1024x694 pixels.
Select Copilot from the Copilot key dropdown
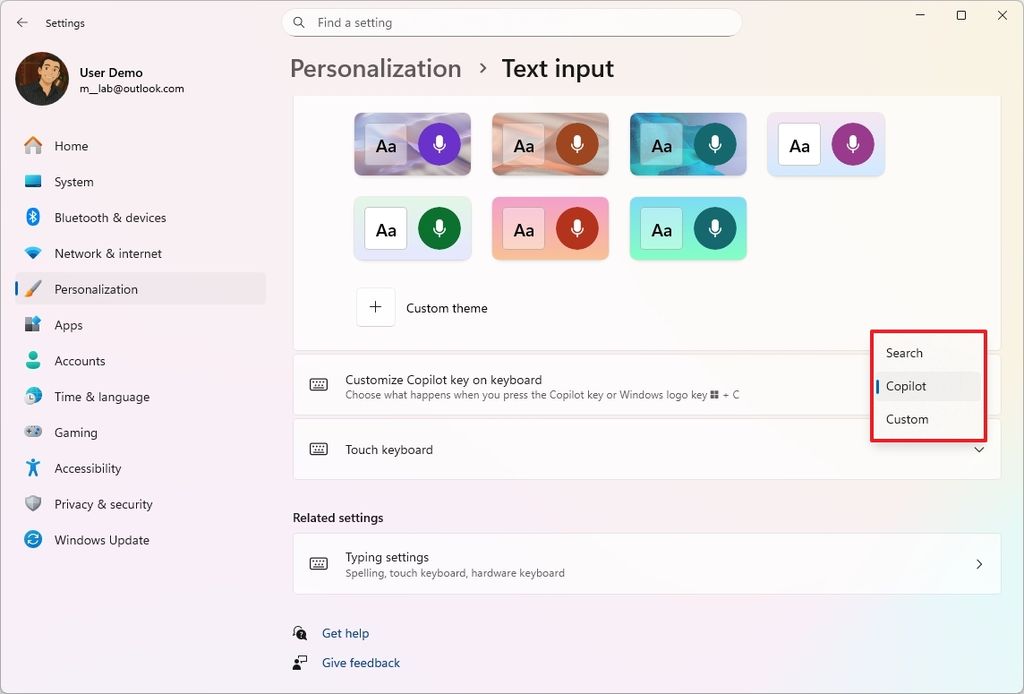904,386
